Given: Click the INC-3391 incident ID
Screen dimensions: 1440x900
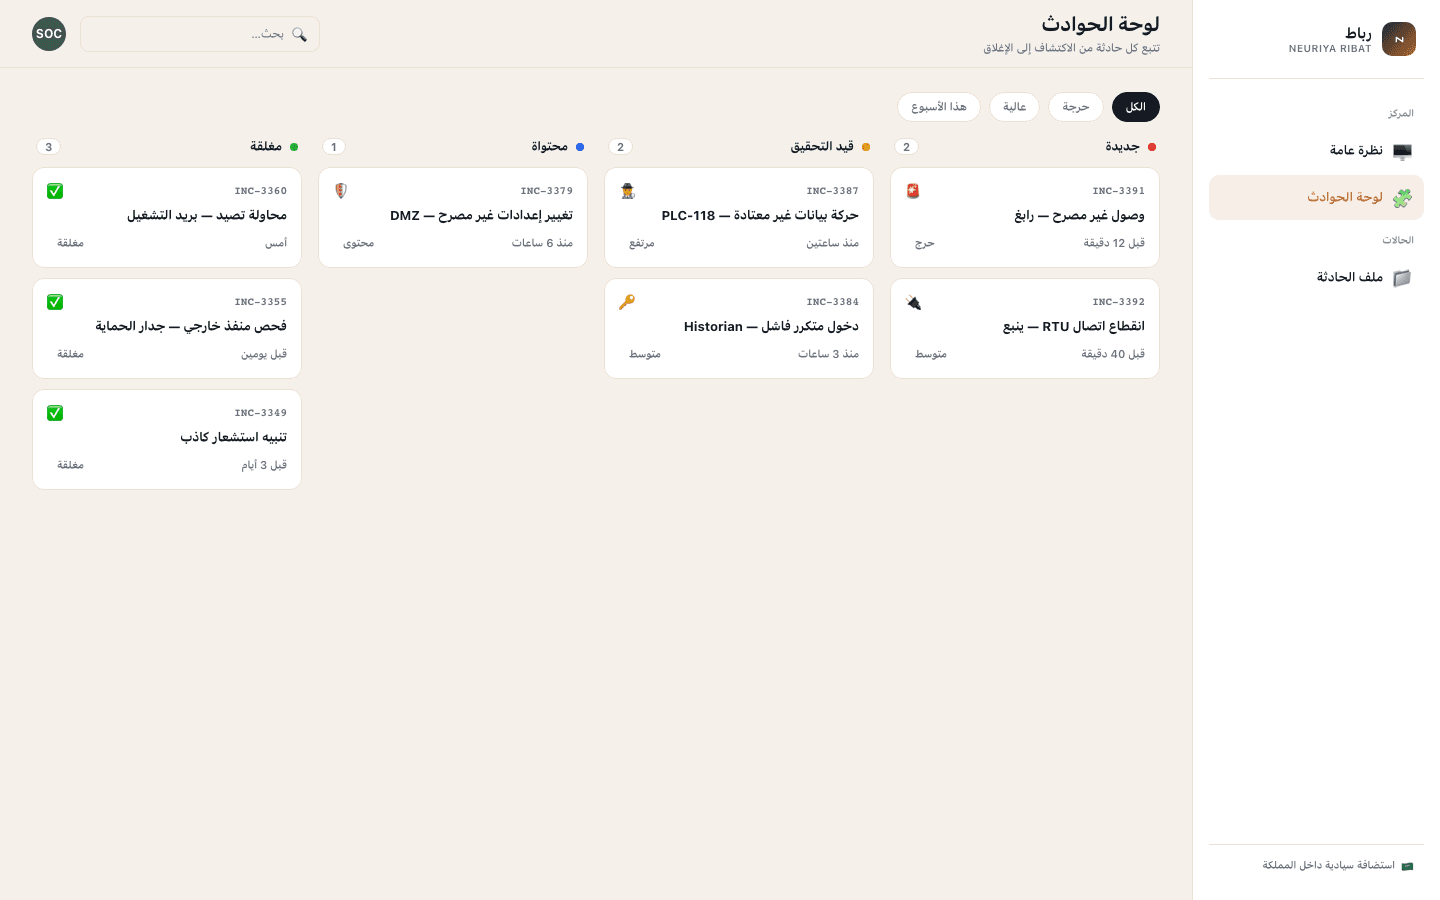Looking at the screenshot, I should 1118,191.
